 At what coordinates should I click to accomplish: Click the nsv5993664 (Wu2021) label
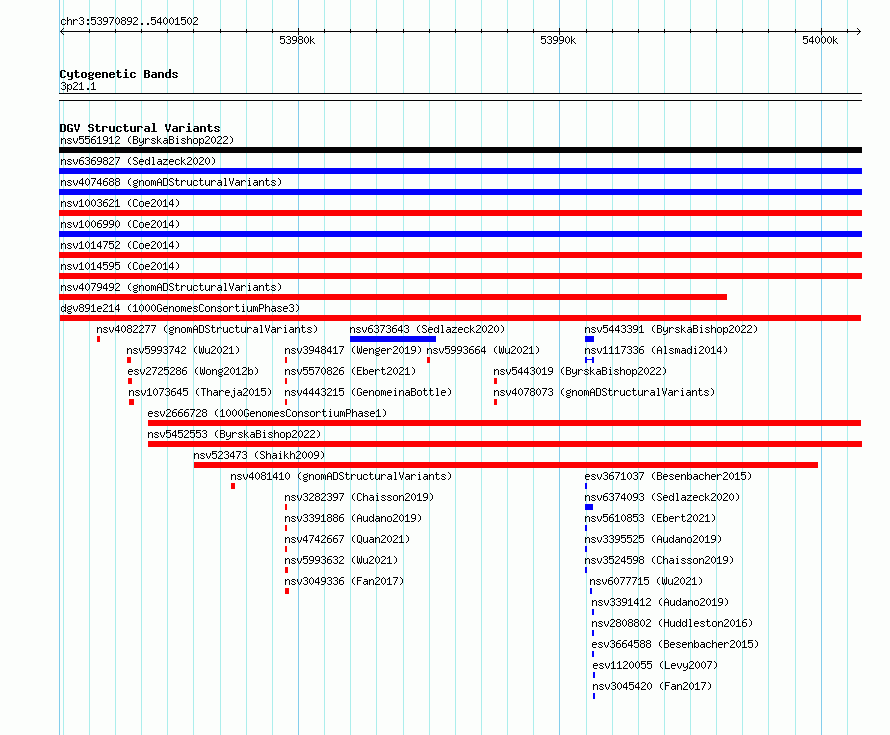pos(483,350)
